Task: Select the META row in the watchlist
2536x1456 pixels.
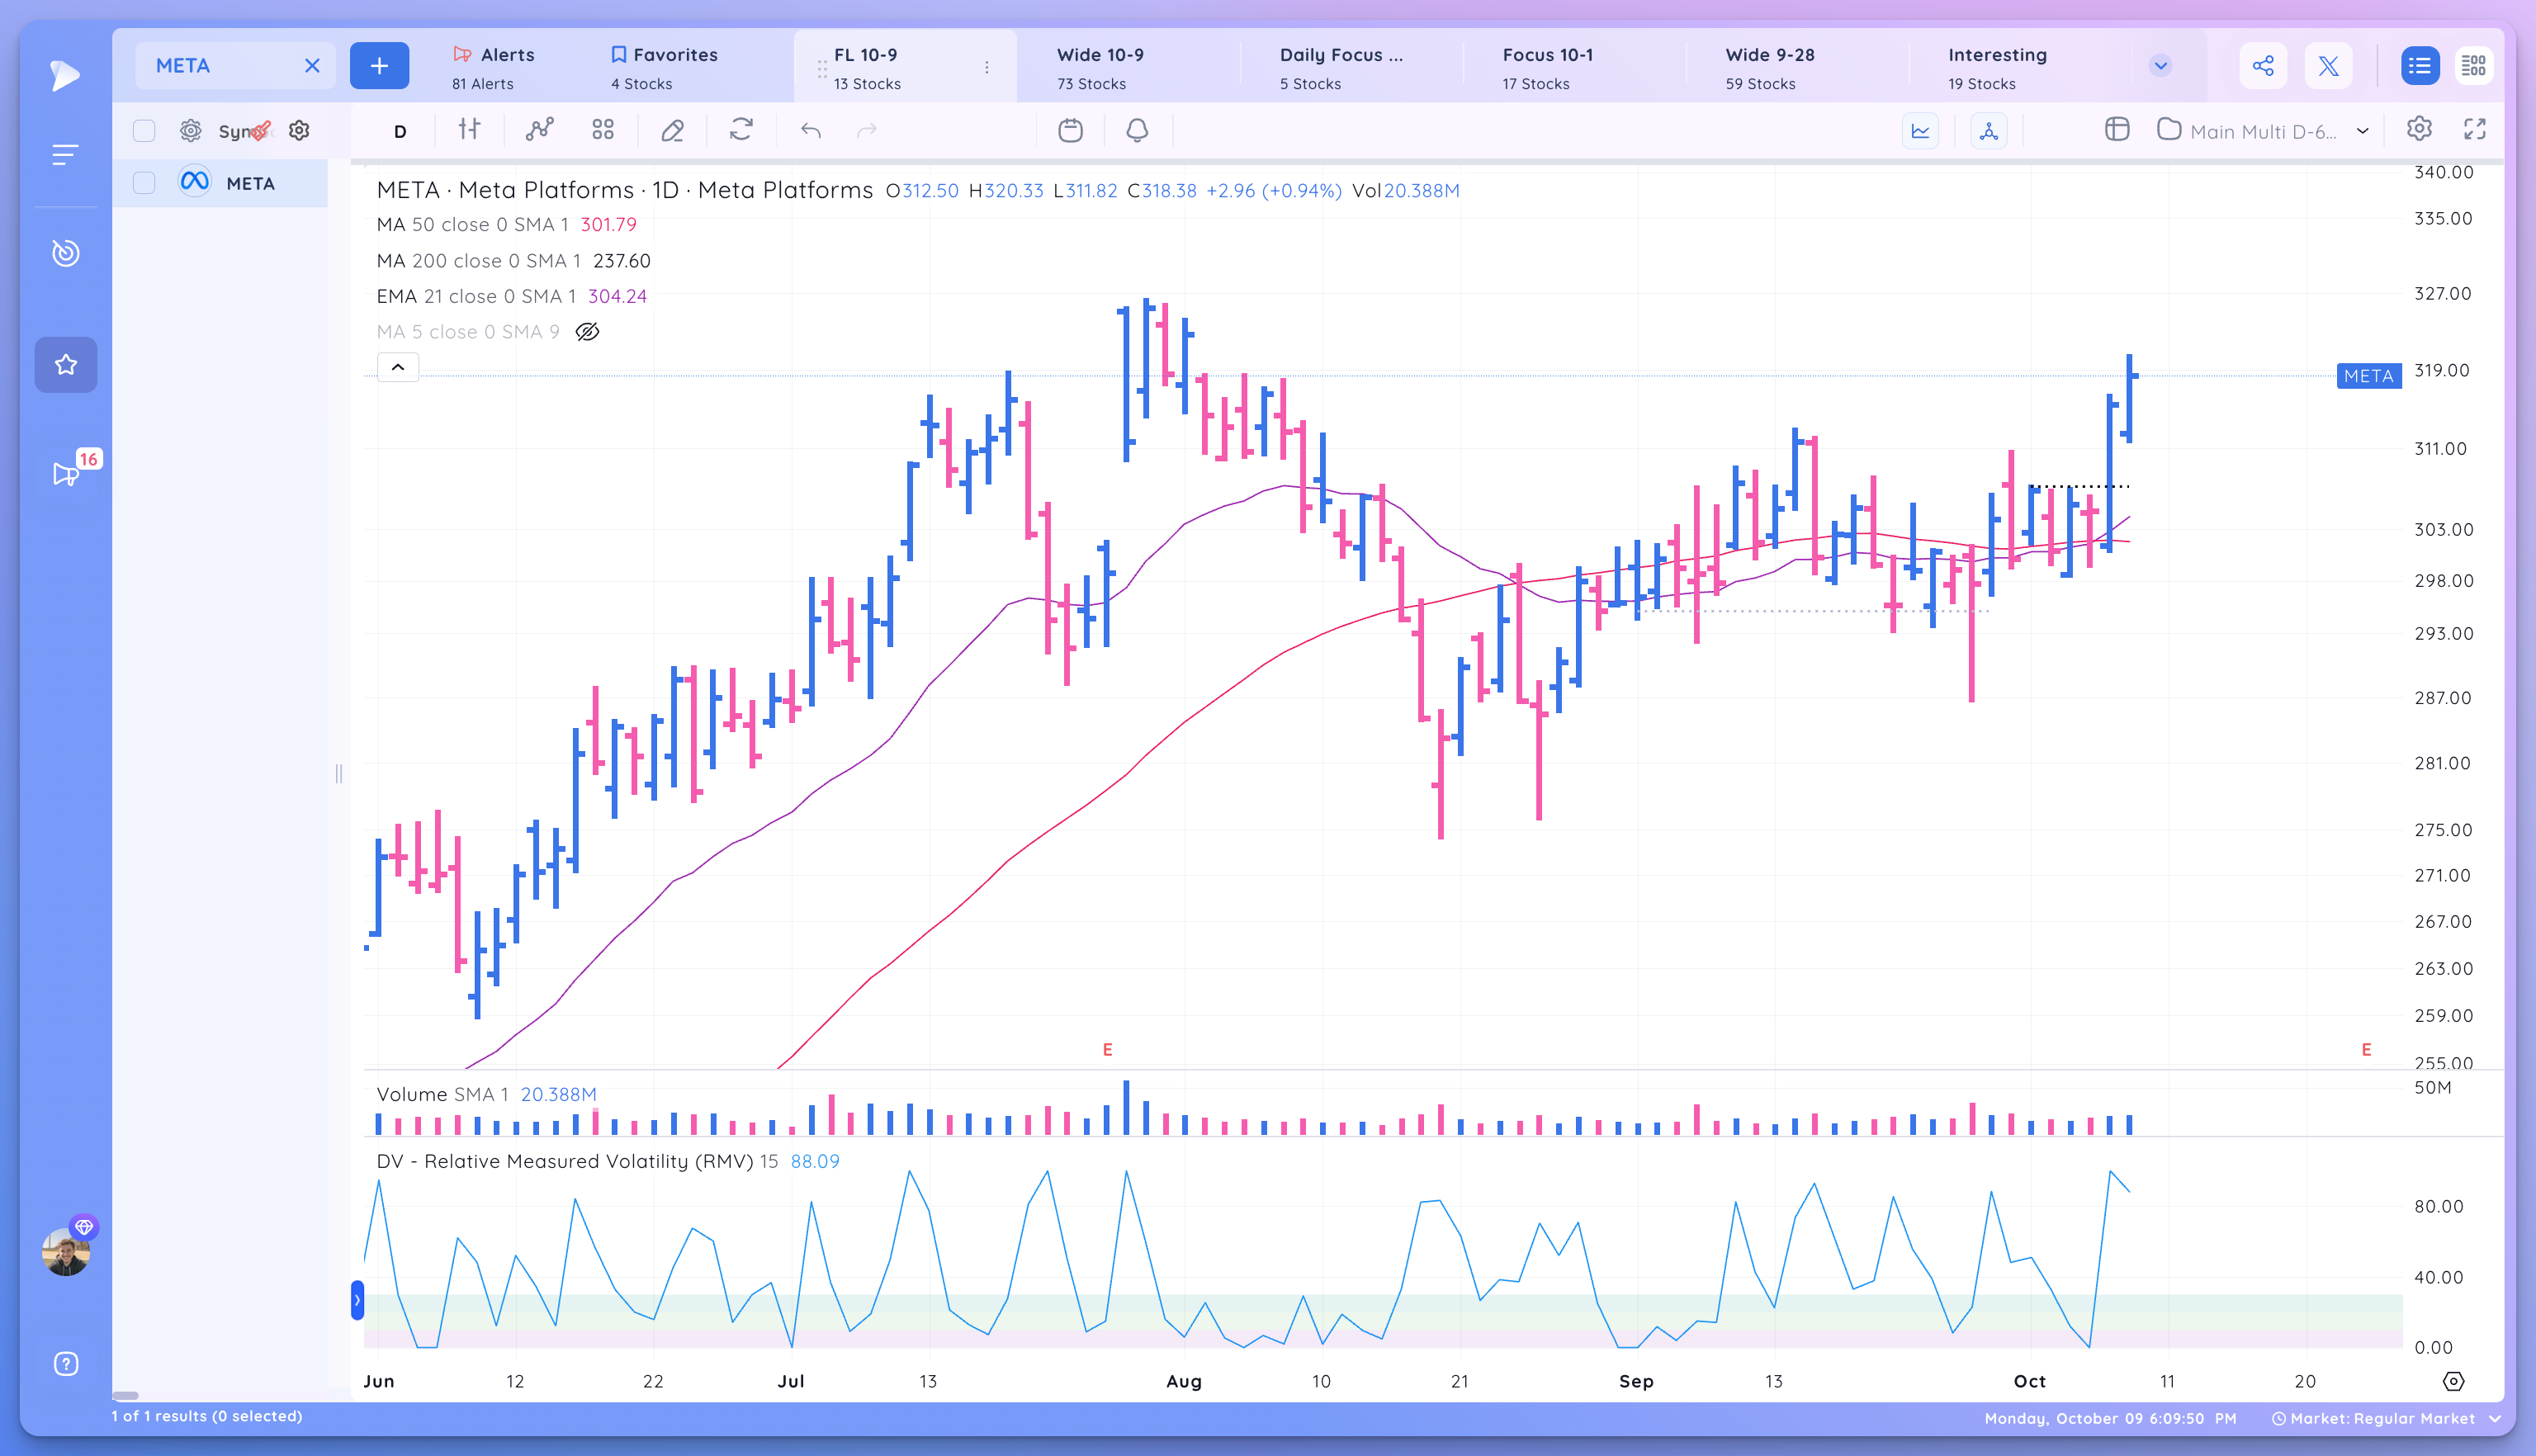Action: [220, 183]
